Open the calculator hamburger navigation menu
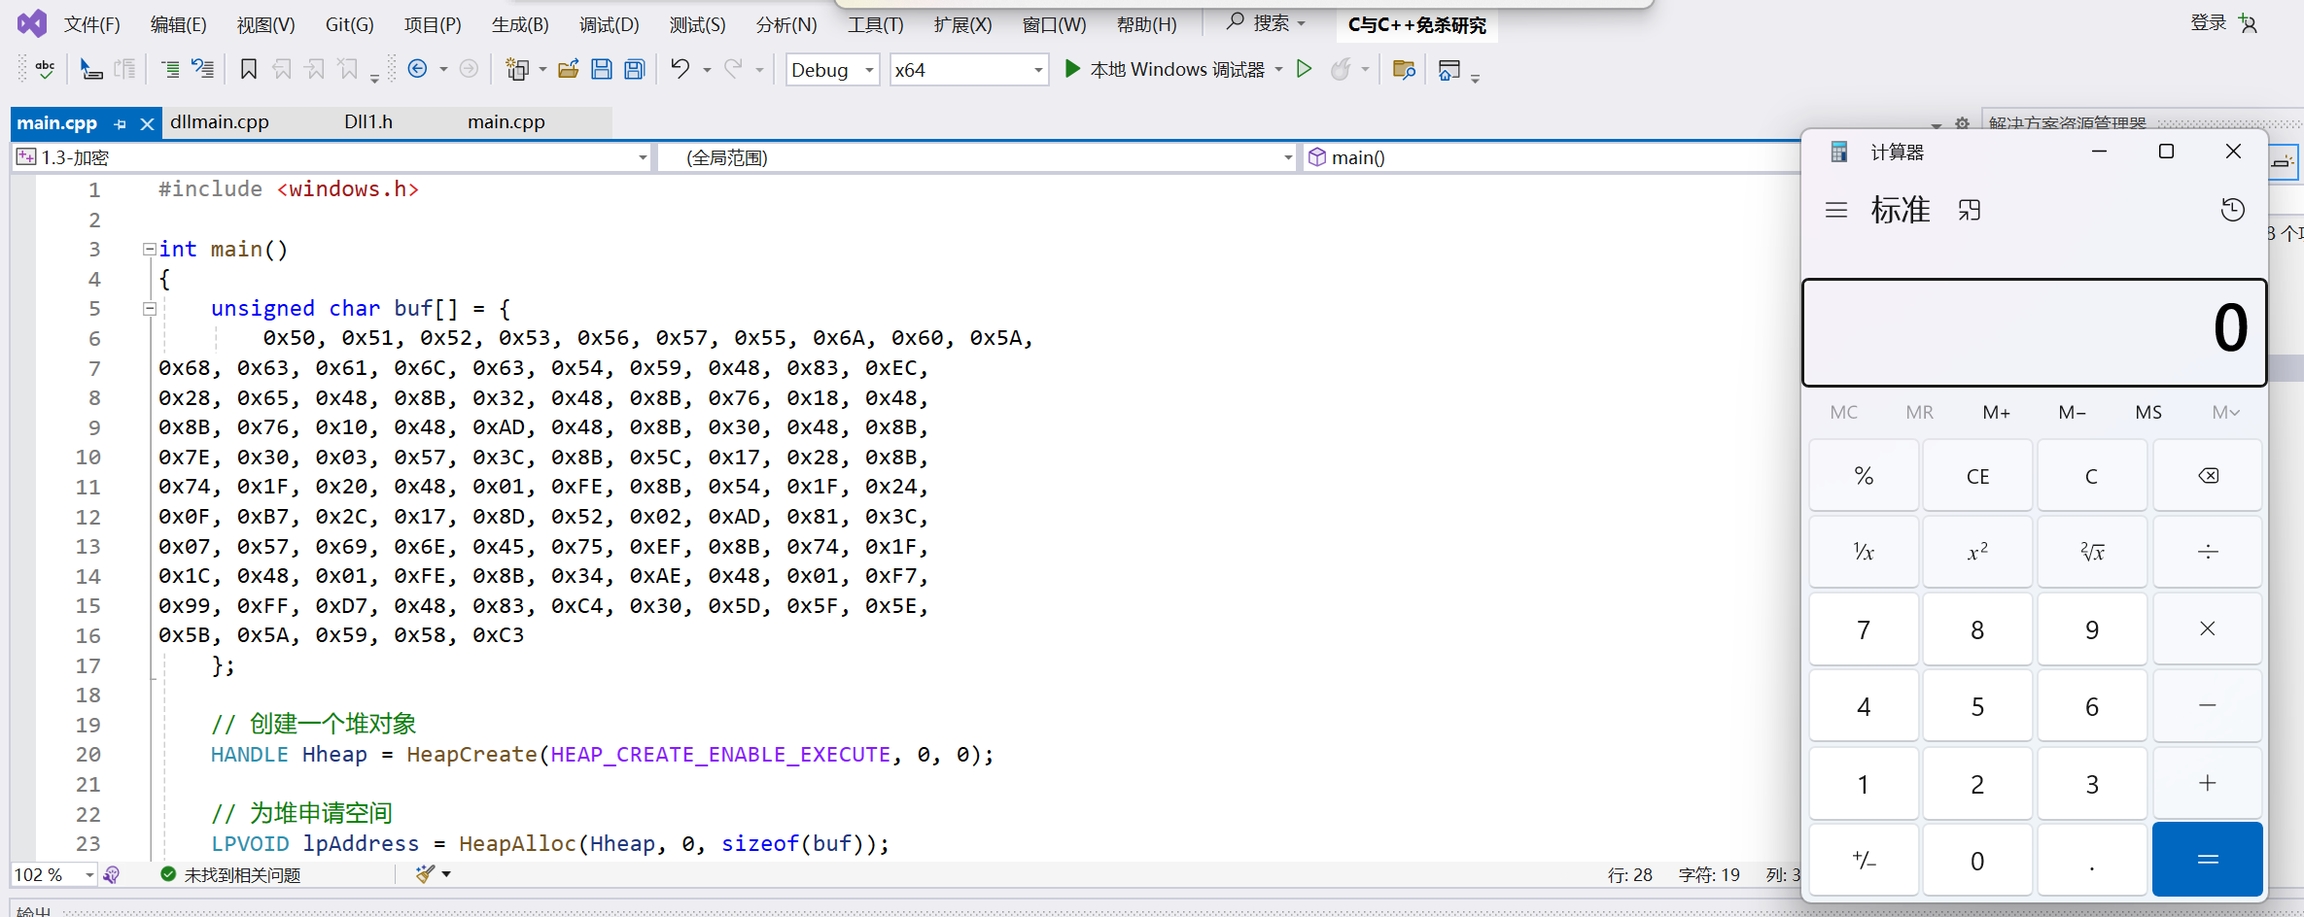2304x917 pixels. 1836,210
